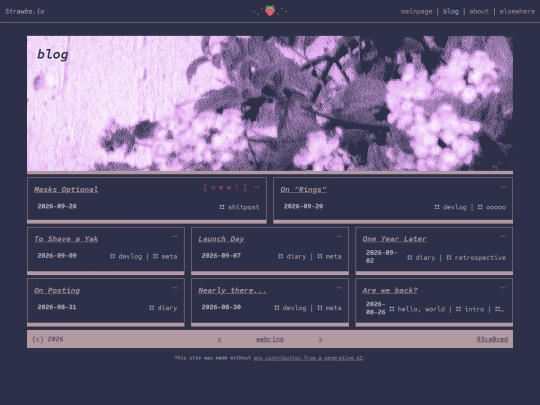Select the ooooo tag on On "Rings"

(491, 207)
